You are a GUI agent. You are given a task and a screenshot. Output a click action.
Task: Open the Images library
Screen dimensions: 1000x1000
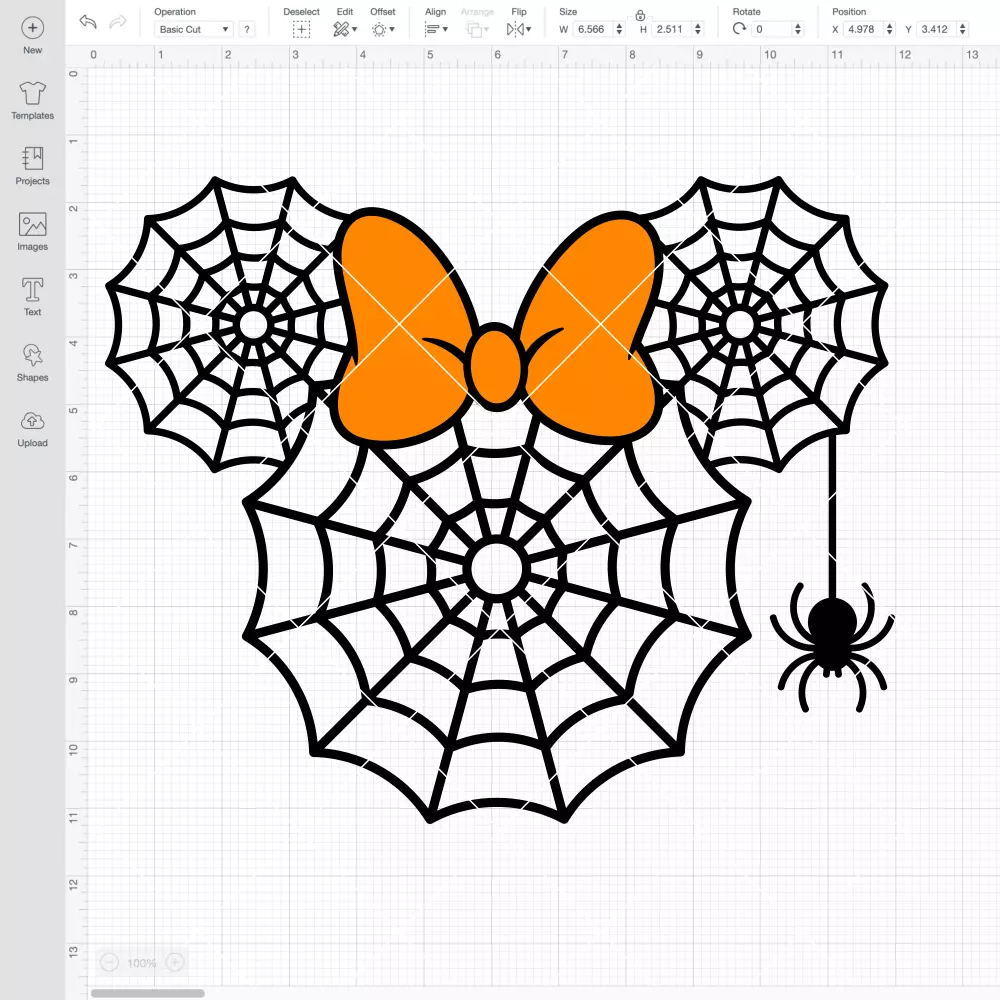33,232
